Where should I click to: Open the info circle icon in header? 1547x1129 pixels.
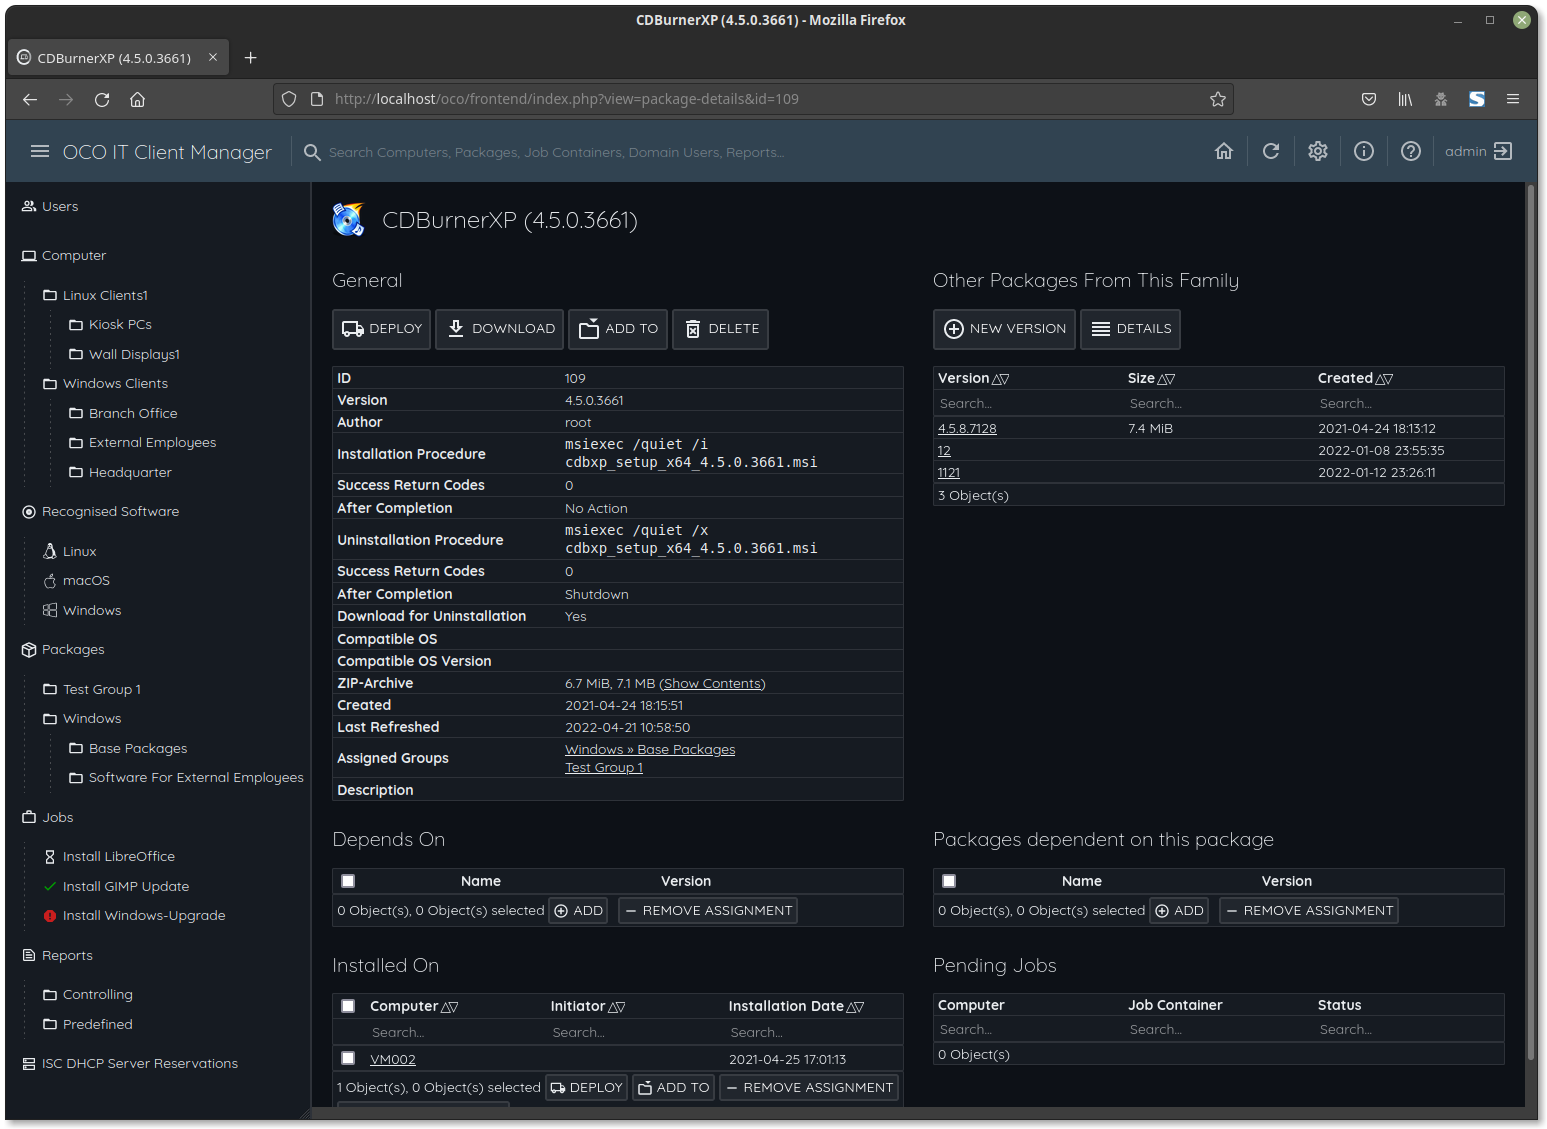pos(1364,151)
